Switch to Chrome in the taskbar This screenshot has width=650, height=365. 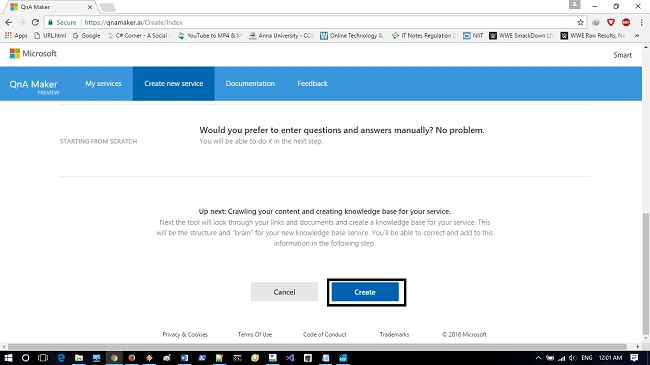click(x=114, y=358)
